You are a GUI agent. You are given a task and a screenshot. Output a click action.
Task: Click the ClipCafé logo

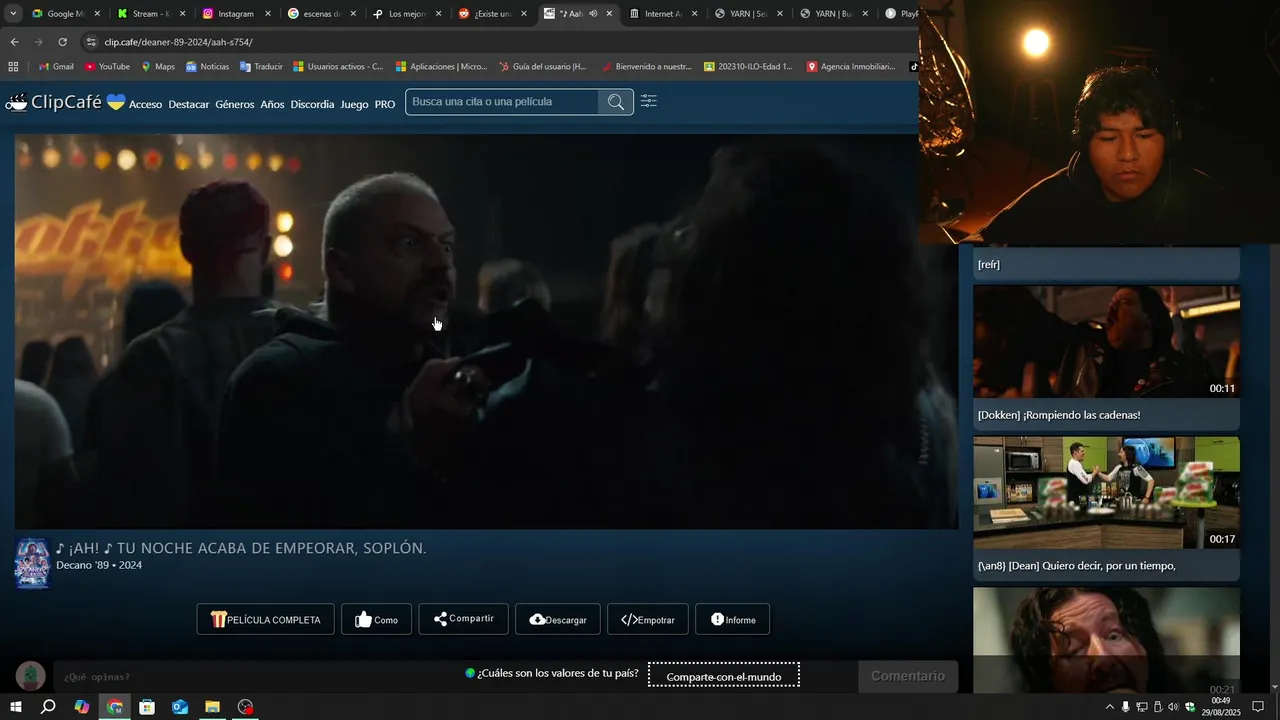[x=54, y=102]
